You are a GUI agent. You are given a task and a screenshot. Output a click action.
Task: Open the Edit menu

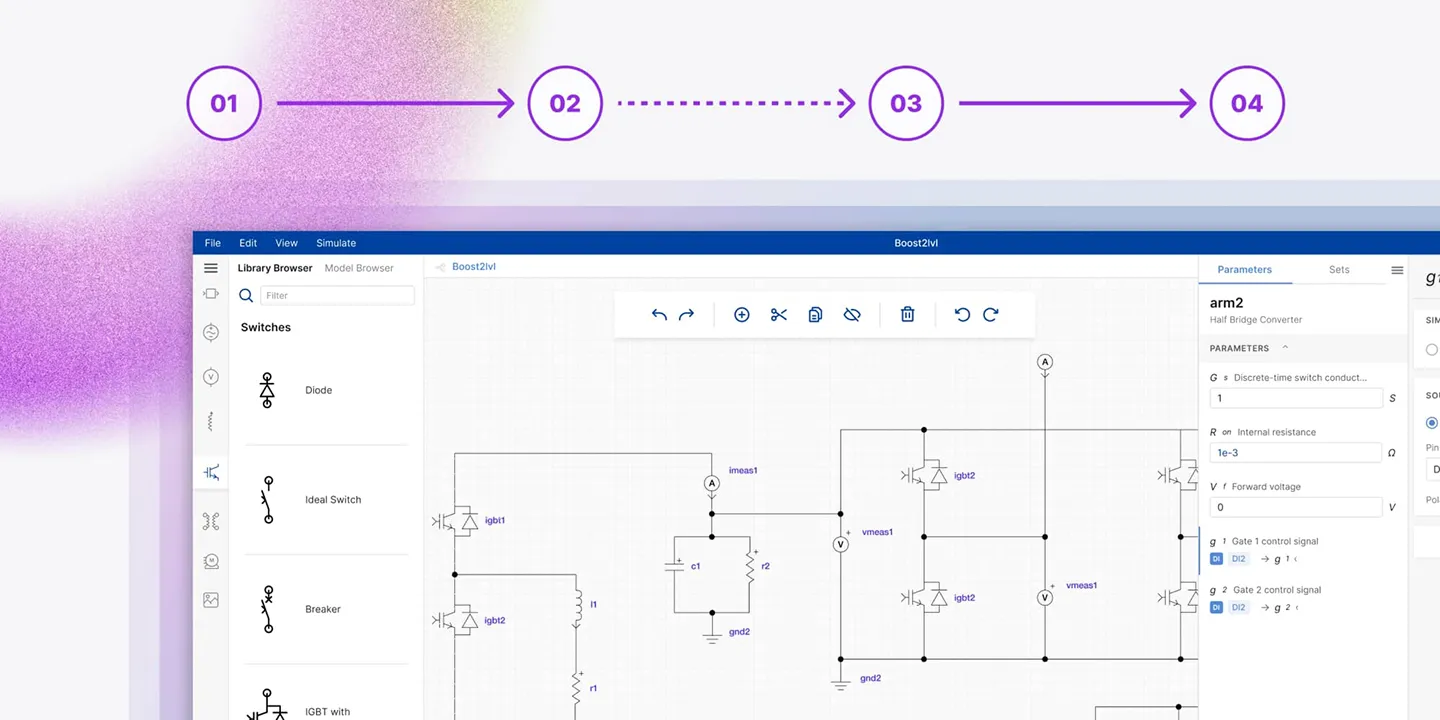pos(248,243)
